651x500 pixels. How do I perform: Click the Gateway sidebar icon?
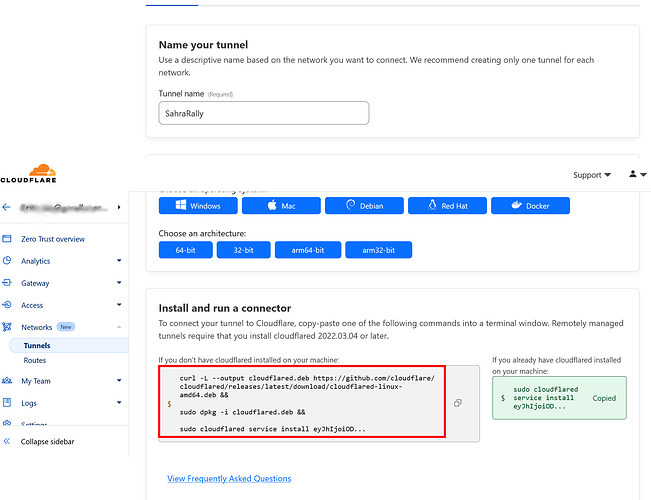[7, 283]
